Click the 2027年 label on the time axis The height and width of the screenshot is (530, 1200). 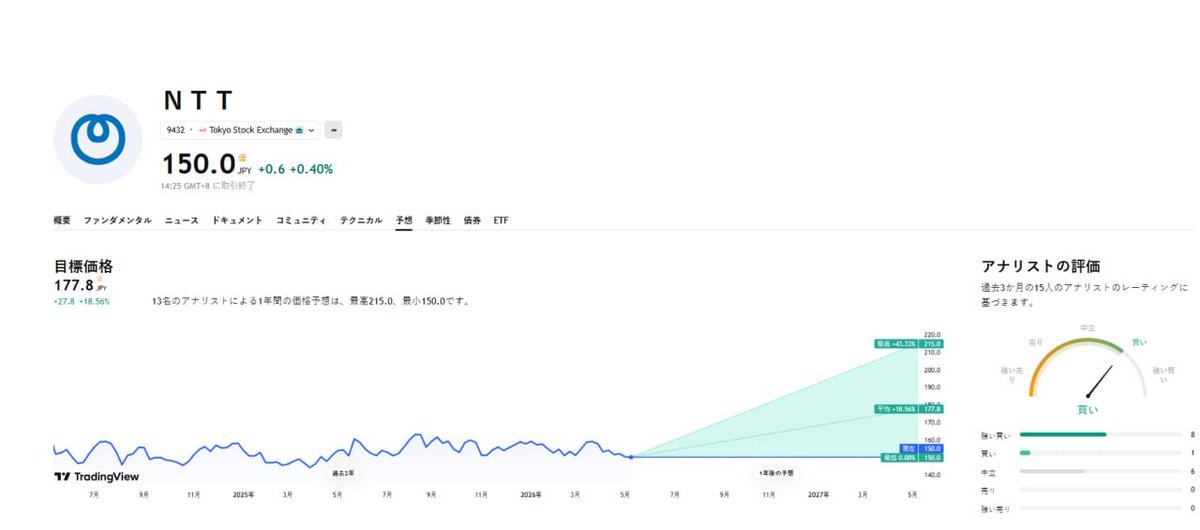[x=819, y=494]
